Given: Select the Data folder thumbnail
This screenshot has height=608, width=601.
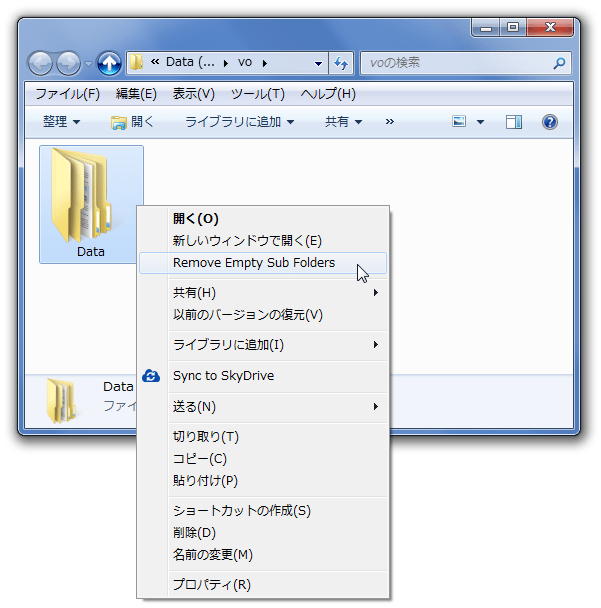Looking at the screenshot, I should point(91,204).
